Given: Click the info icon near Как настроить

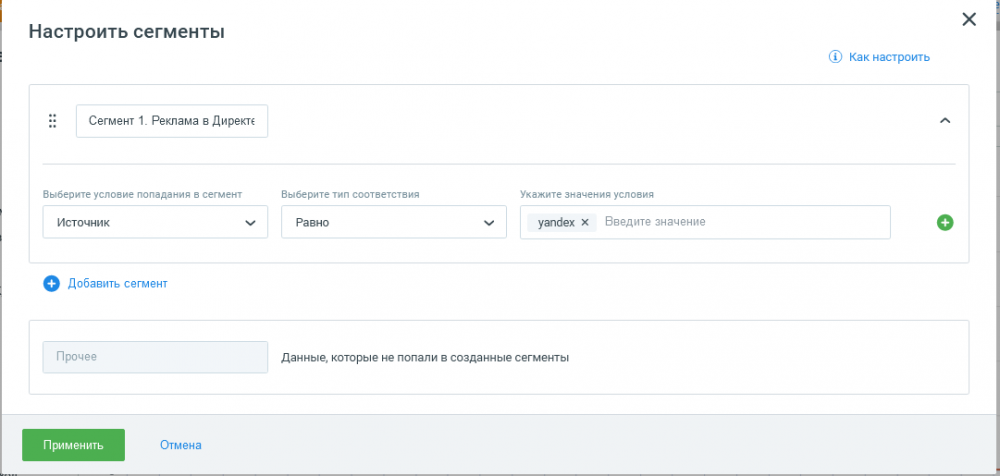Looking at the screenshot, I should (835, 57).
